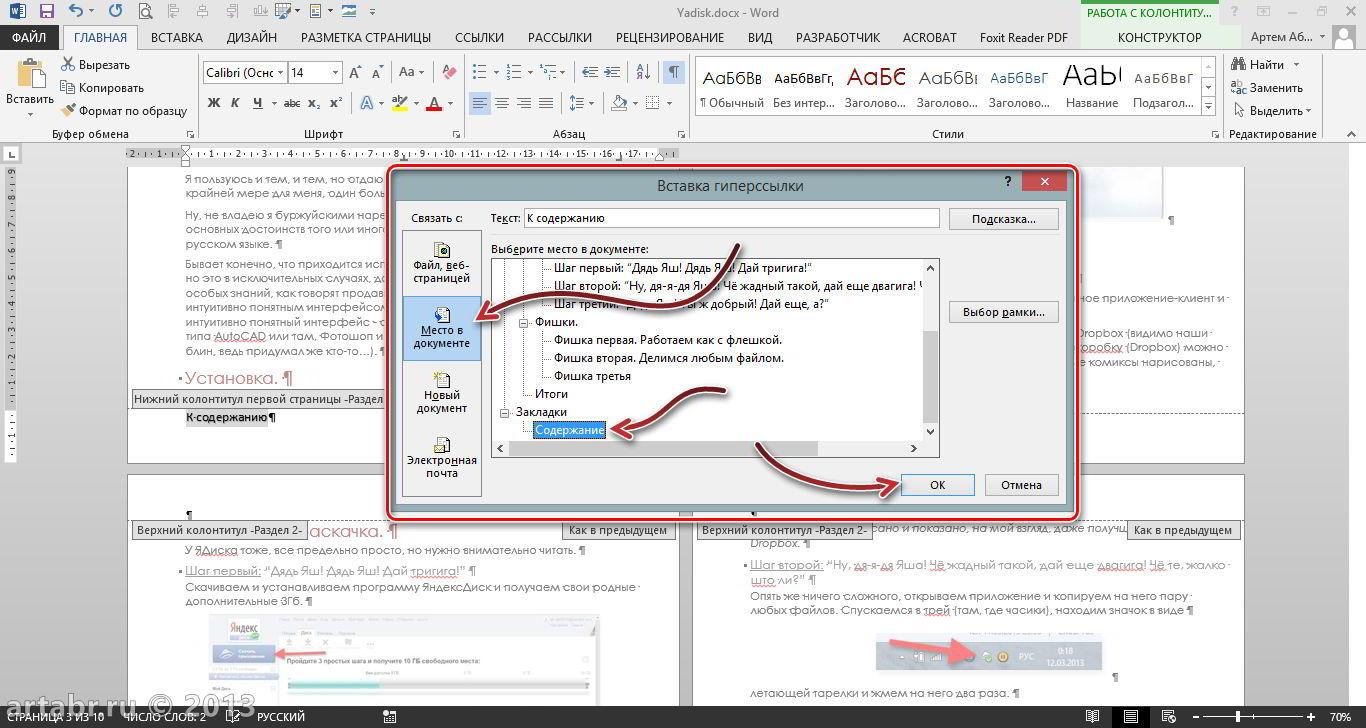The height and width of the screenshot is (728, 1366).
Task: Click the Копировать (copy) icon
Action: [68, 88]
